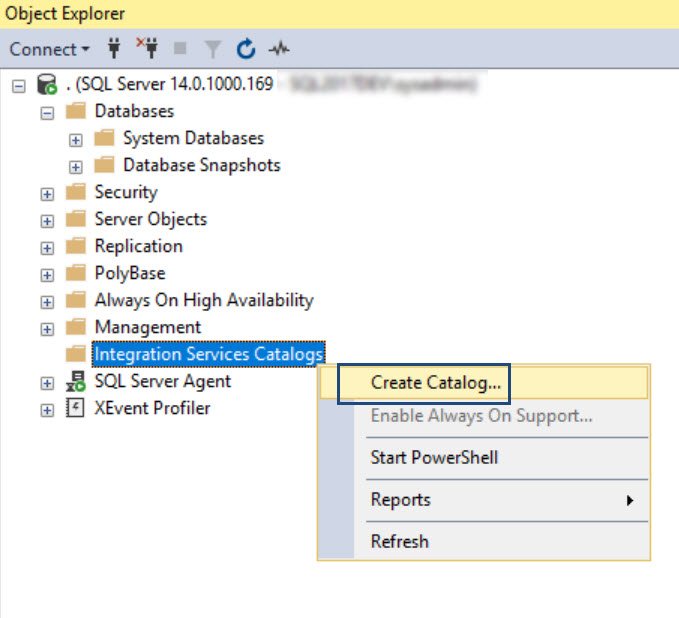Expand the Replication folder
The height and width of the screenshot is (618, 679).
47,248
